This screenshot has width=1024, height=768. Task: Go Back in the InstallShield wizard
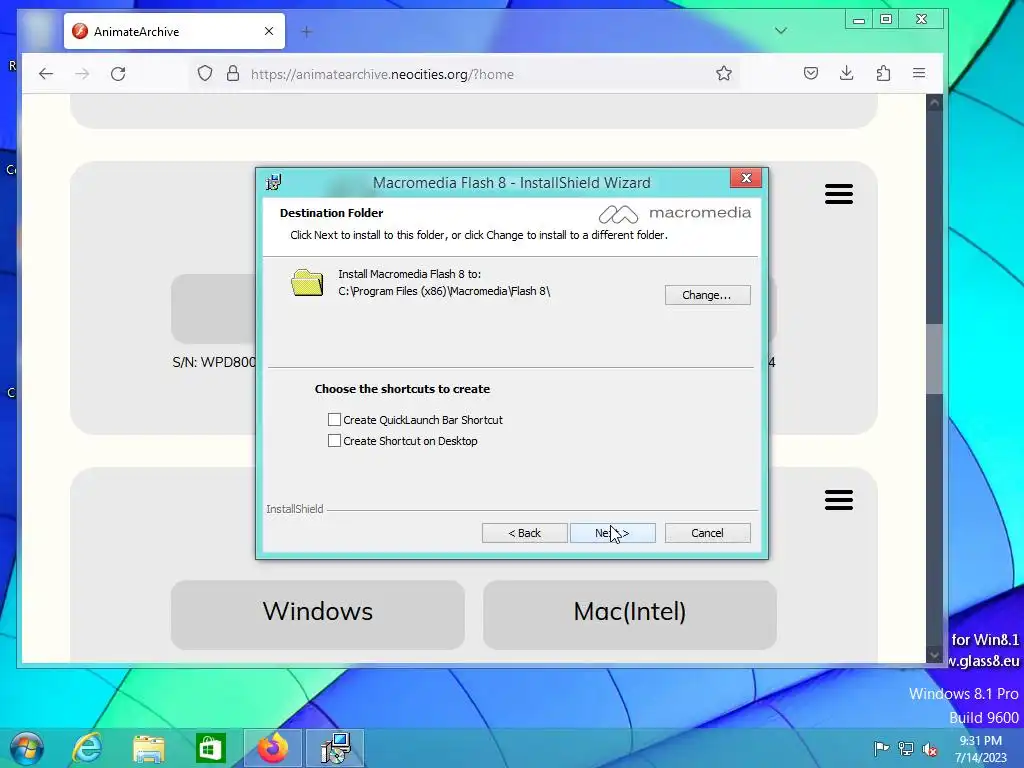524,533
